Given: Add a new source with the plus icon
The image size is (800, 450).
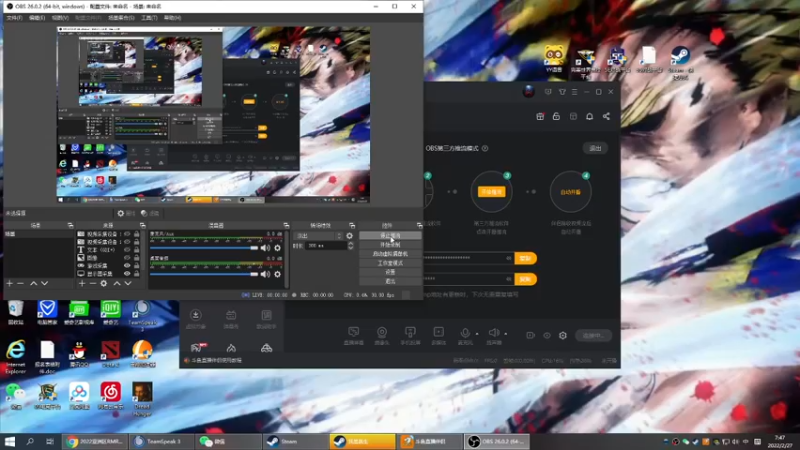Looking at the screenshot, I should (82, 283).
